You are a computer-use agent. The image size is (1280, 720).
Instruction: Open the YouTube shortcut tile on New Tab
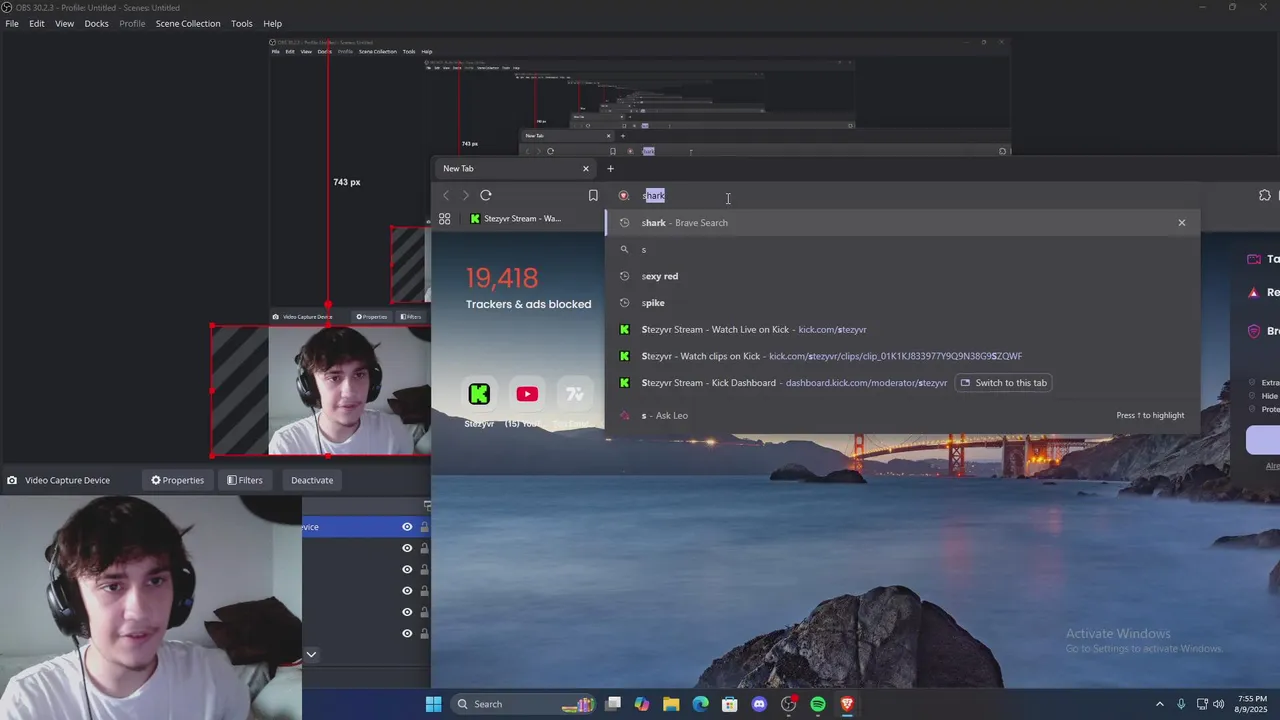[x=527, y=394]
